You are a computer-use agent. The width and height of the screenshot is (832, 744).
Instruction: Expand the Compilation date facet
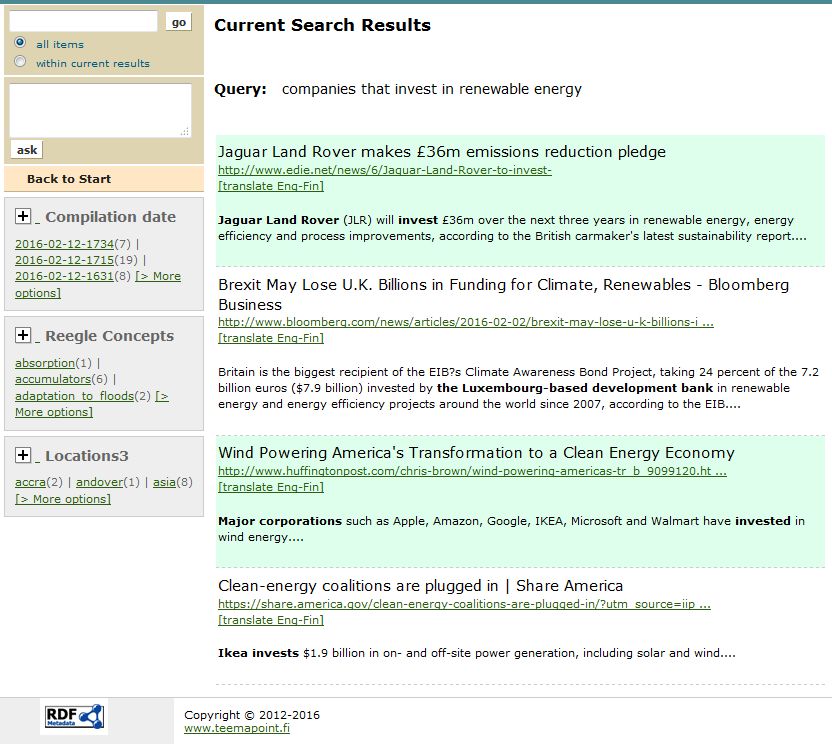22,216
